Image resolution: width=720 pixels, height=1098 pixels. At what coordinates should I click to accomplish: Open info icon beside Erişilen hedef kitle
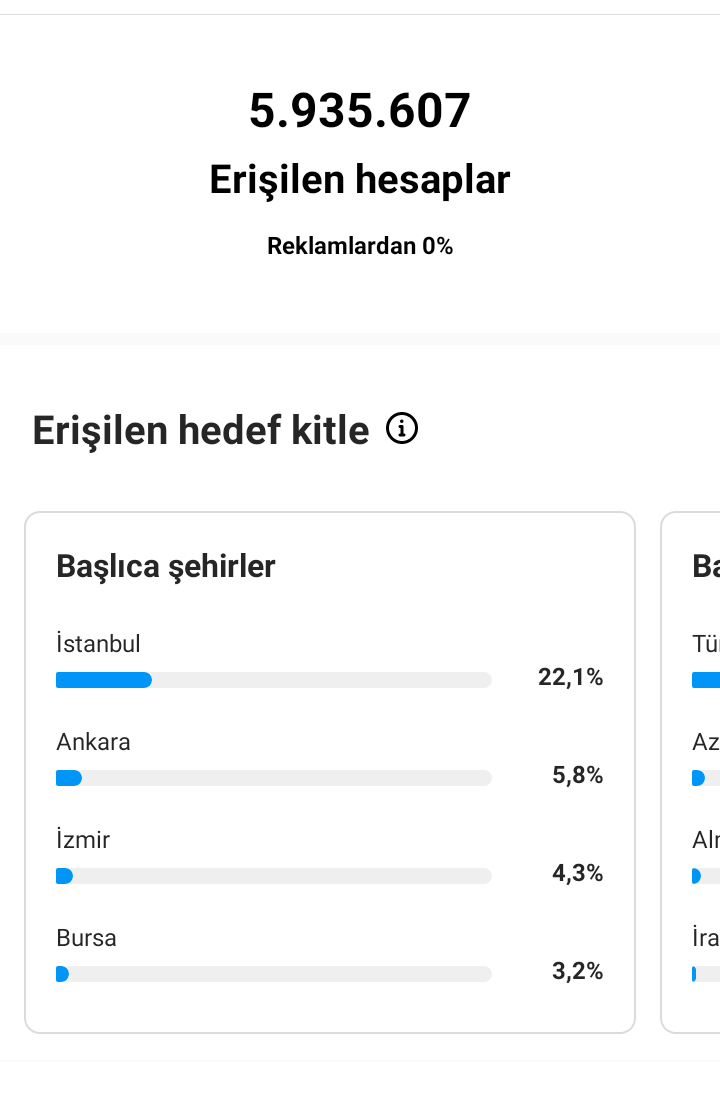pos(402,429)
